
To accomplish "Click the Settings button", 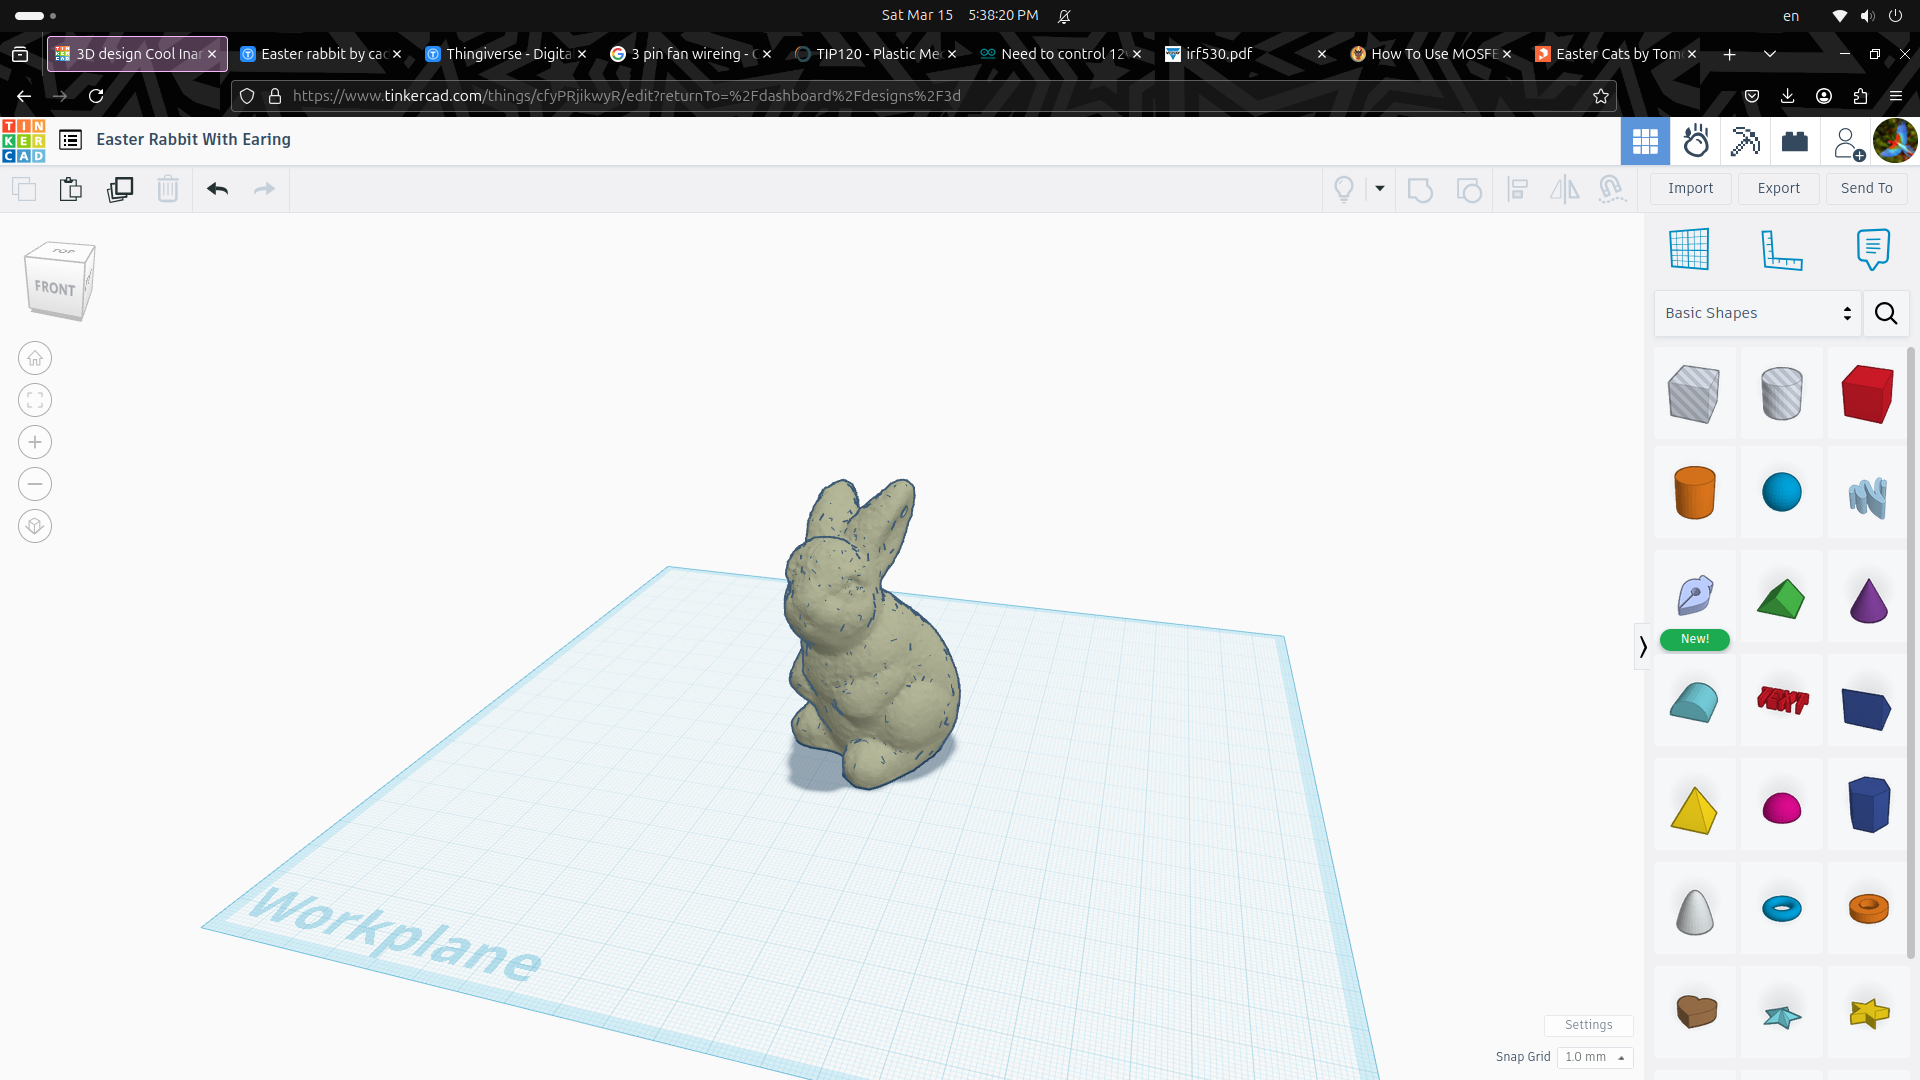I will [1588, 1025].
